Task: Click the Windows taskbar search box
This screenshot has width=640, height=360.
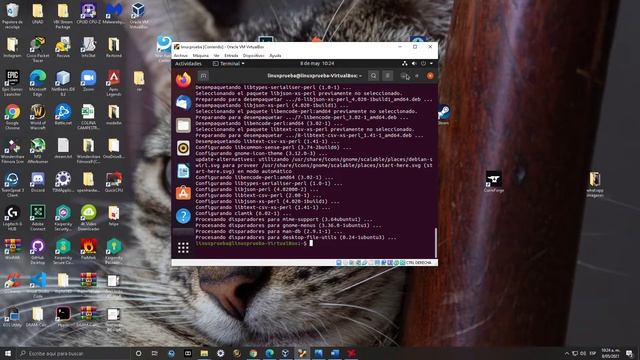Action: 73,353
